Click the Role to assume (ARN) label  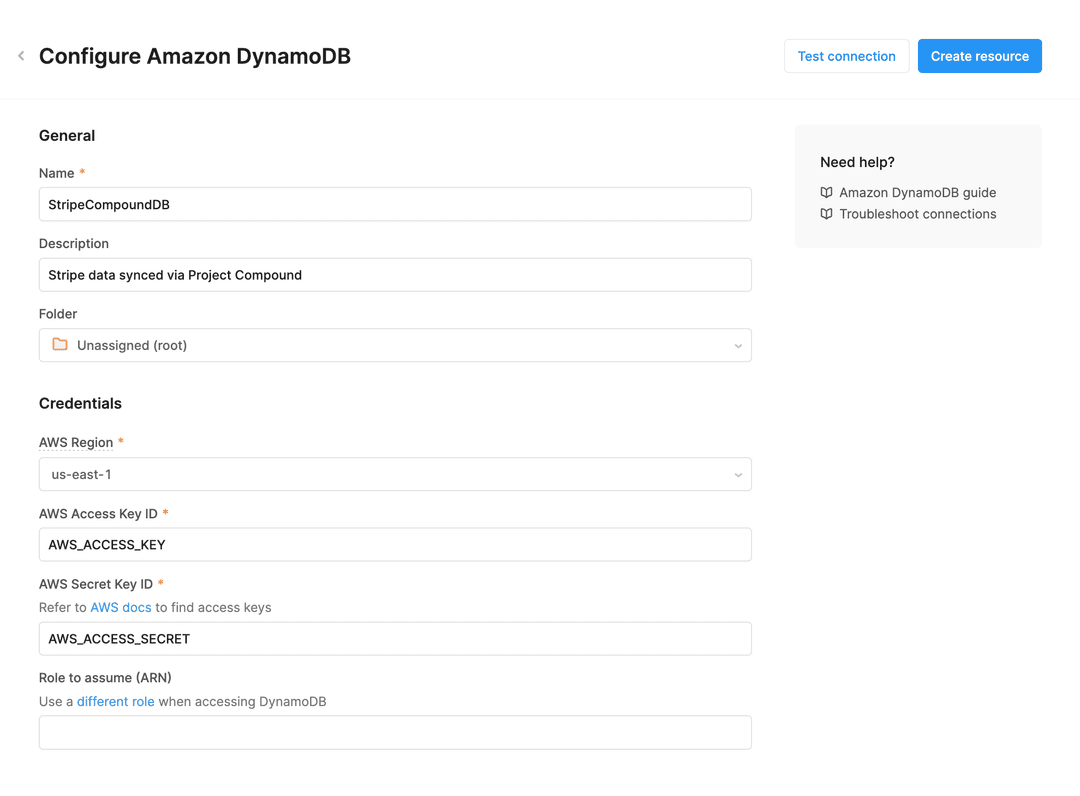[x=105, y=678]
